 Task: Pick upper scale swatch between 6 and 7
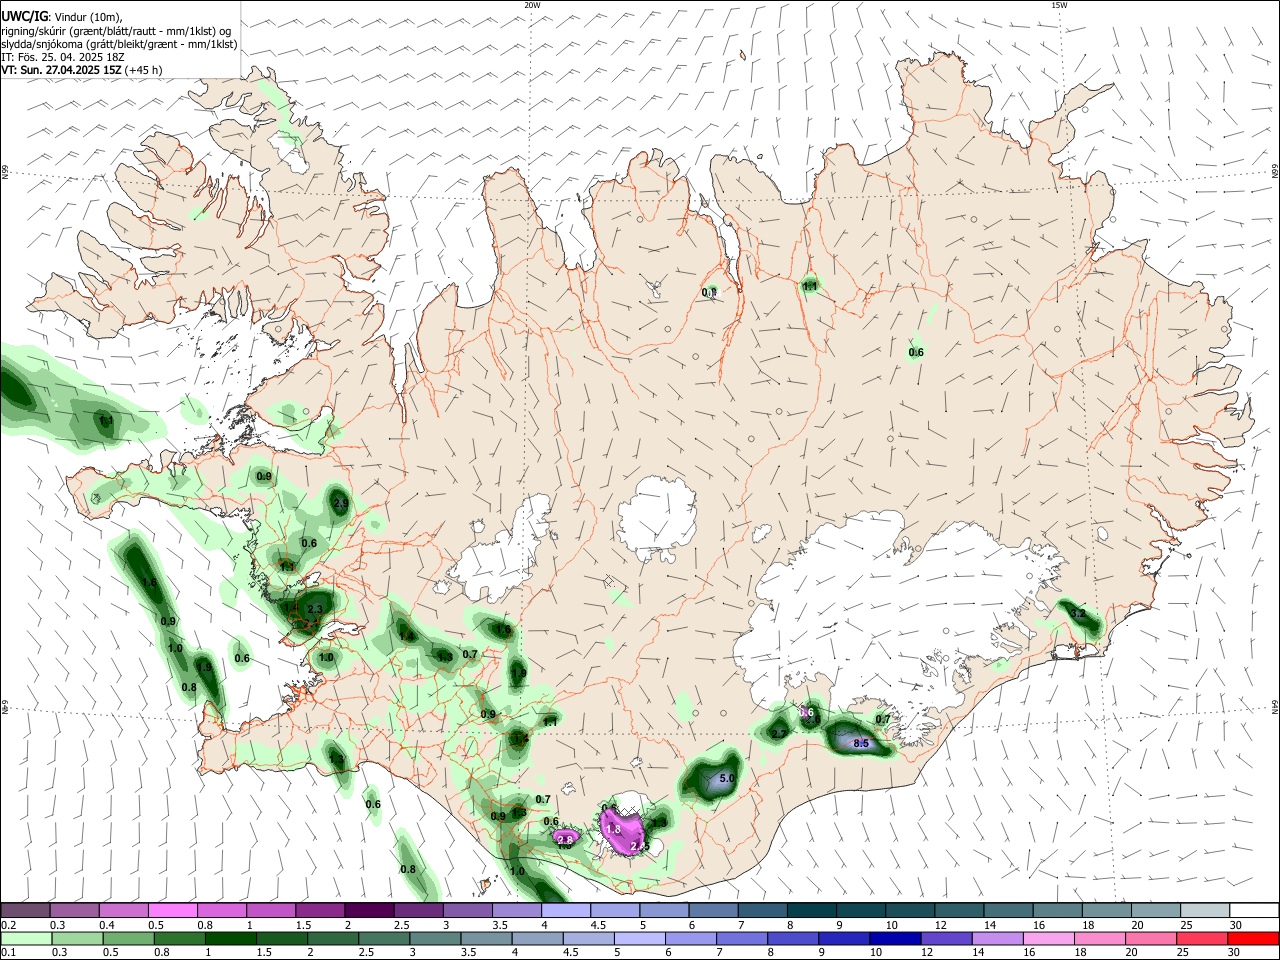point(714,911)
